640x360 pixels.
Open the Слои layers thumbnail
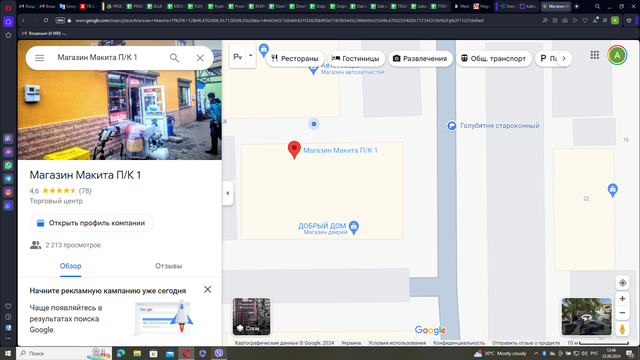point(251,316)
